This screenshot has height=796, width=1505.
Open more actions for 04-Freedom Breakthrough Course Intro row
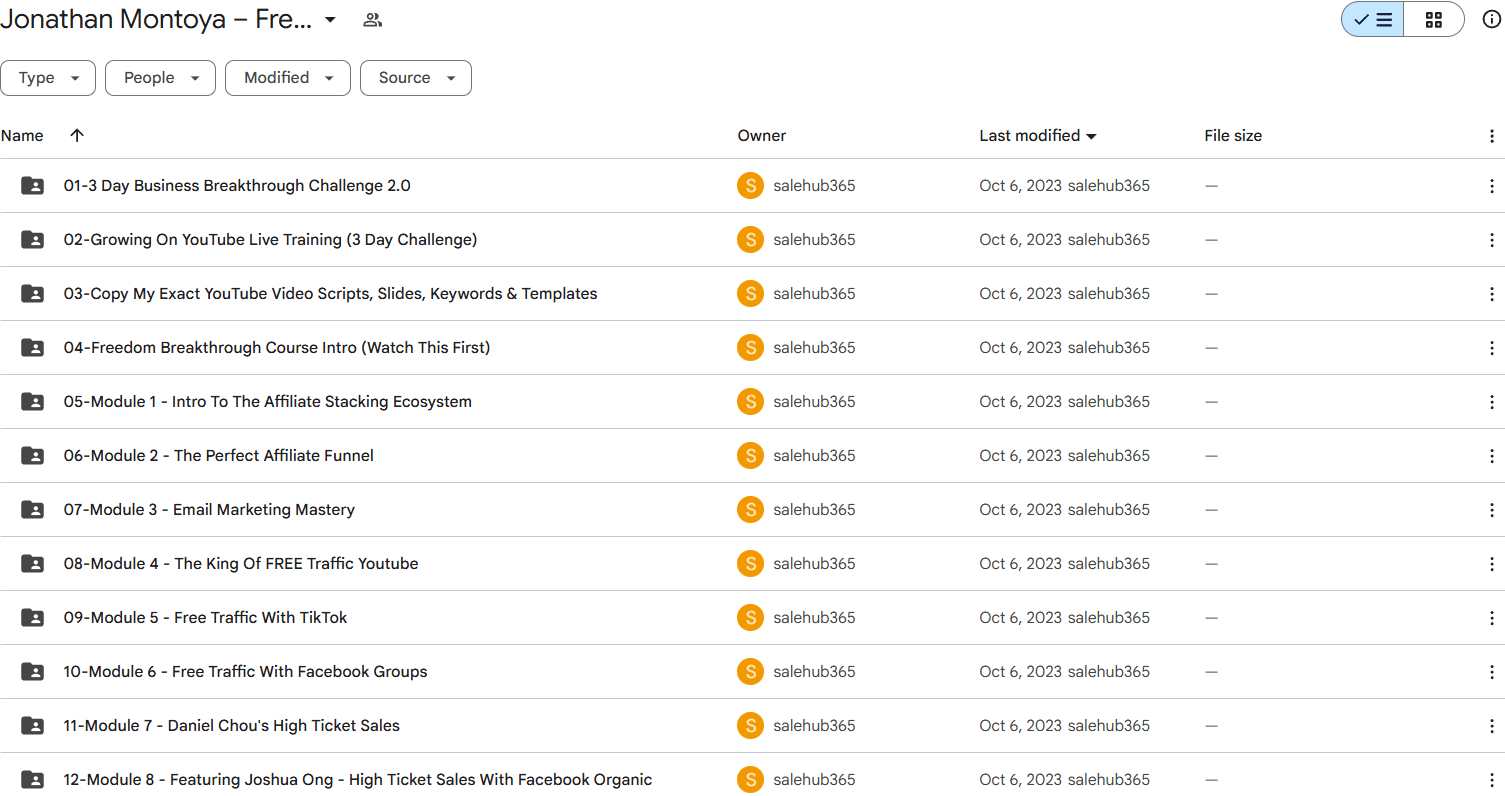tap(1492, 348)
